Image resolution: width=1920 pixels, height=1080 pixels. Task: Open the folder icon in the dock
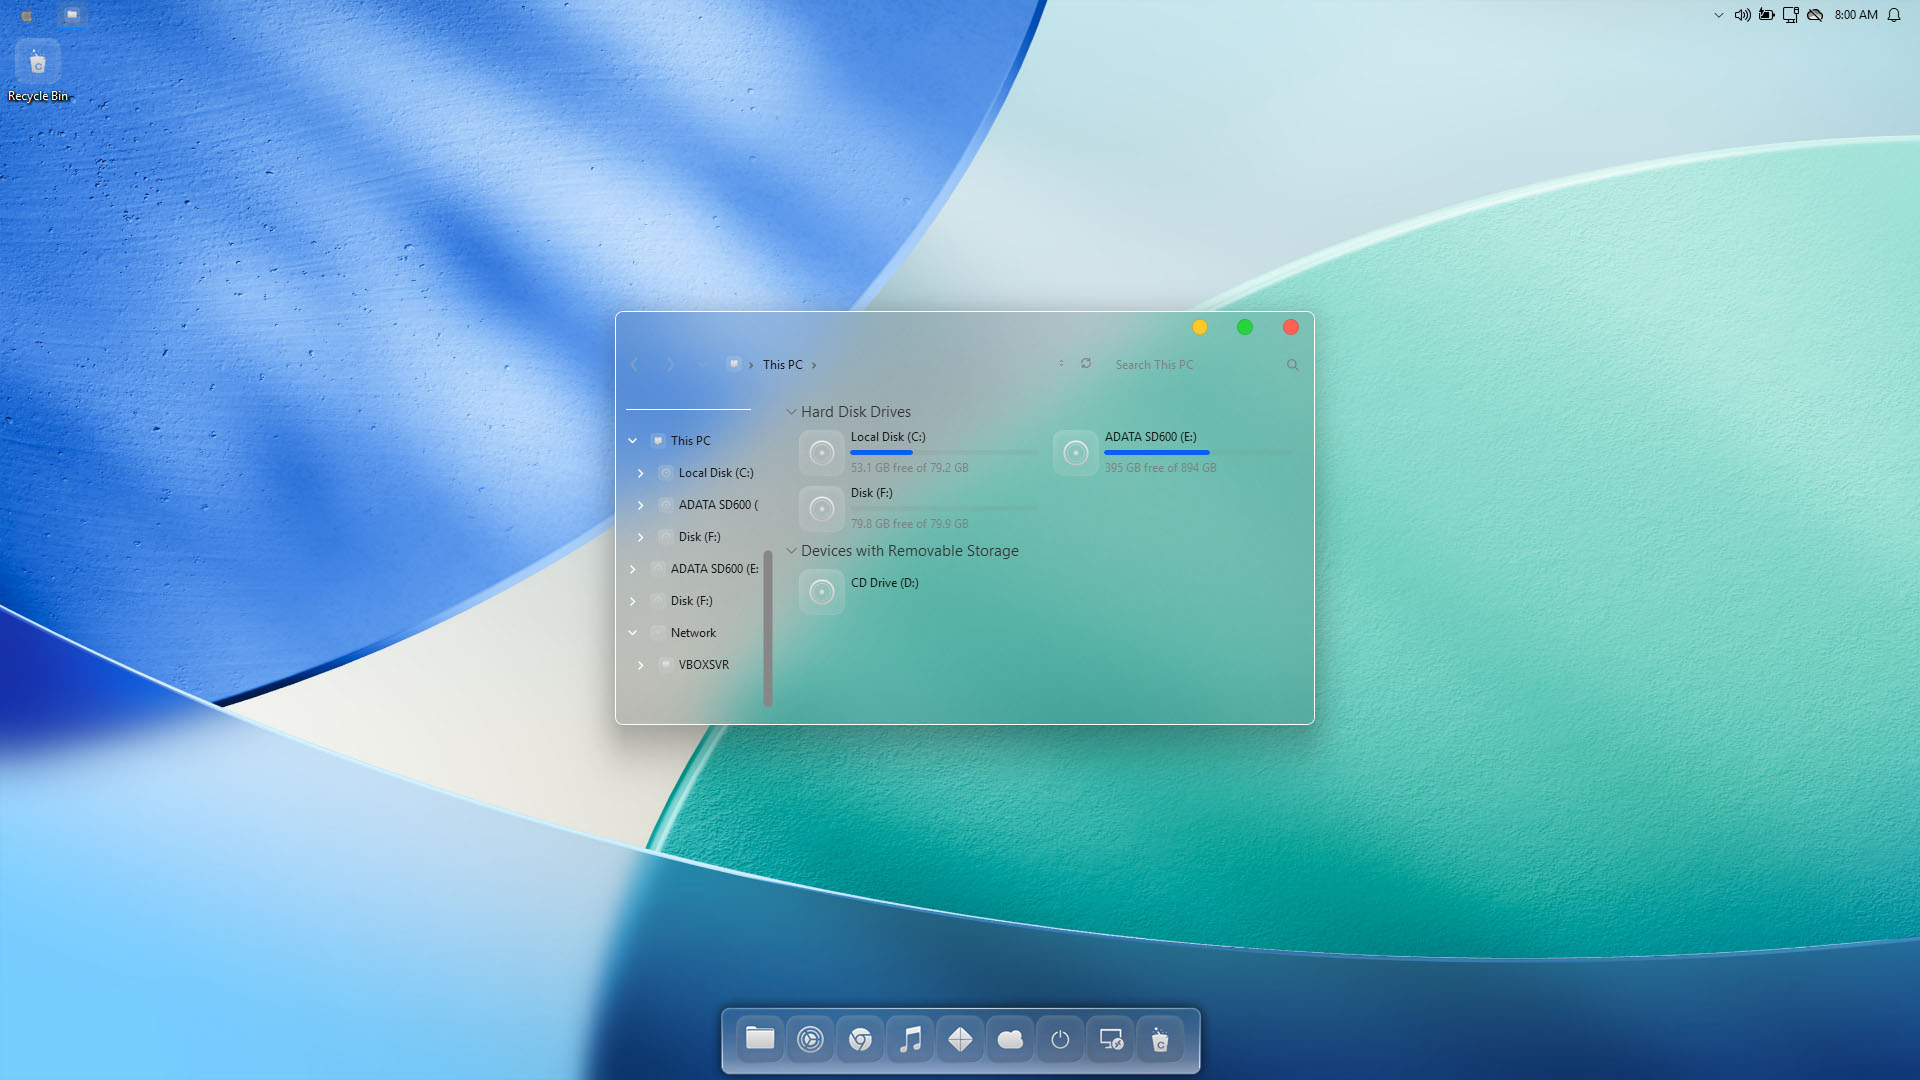point(760,1039)
